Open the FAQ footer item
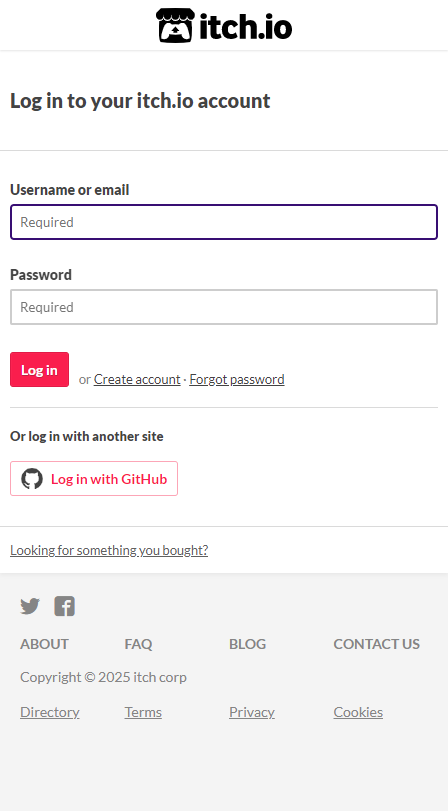This screenshot has width=448, height=811. tap(139, 644)
